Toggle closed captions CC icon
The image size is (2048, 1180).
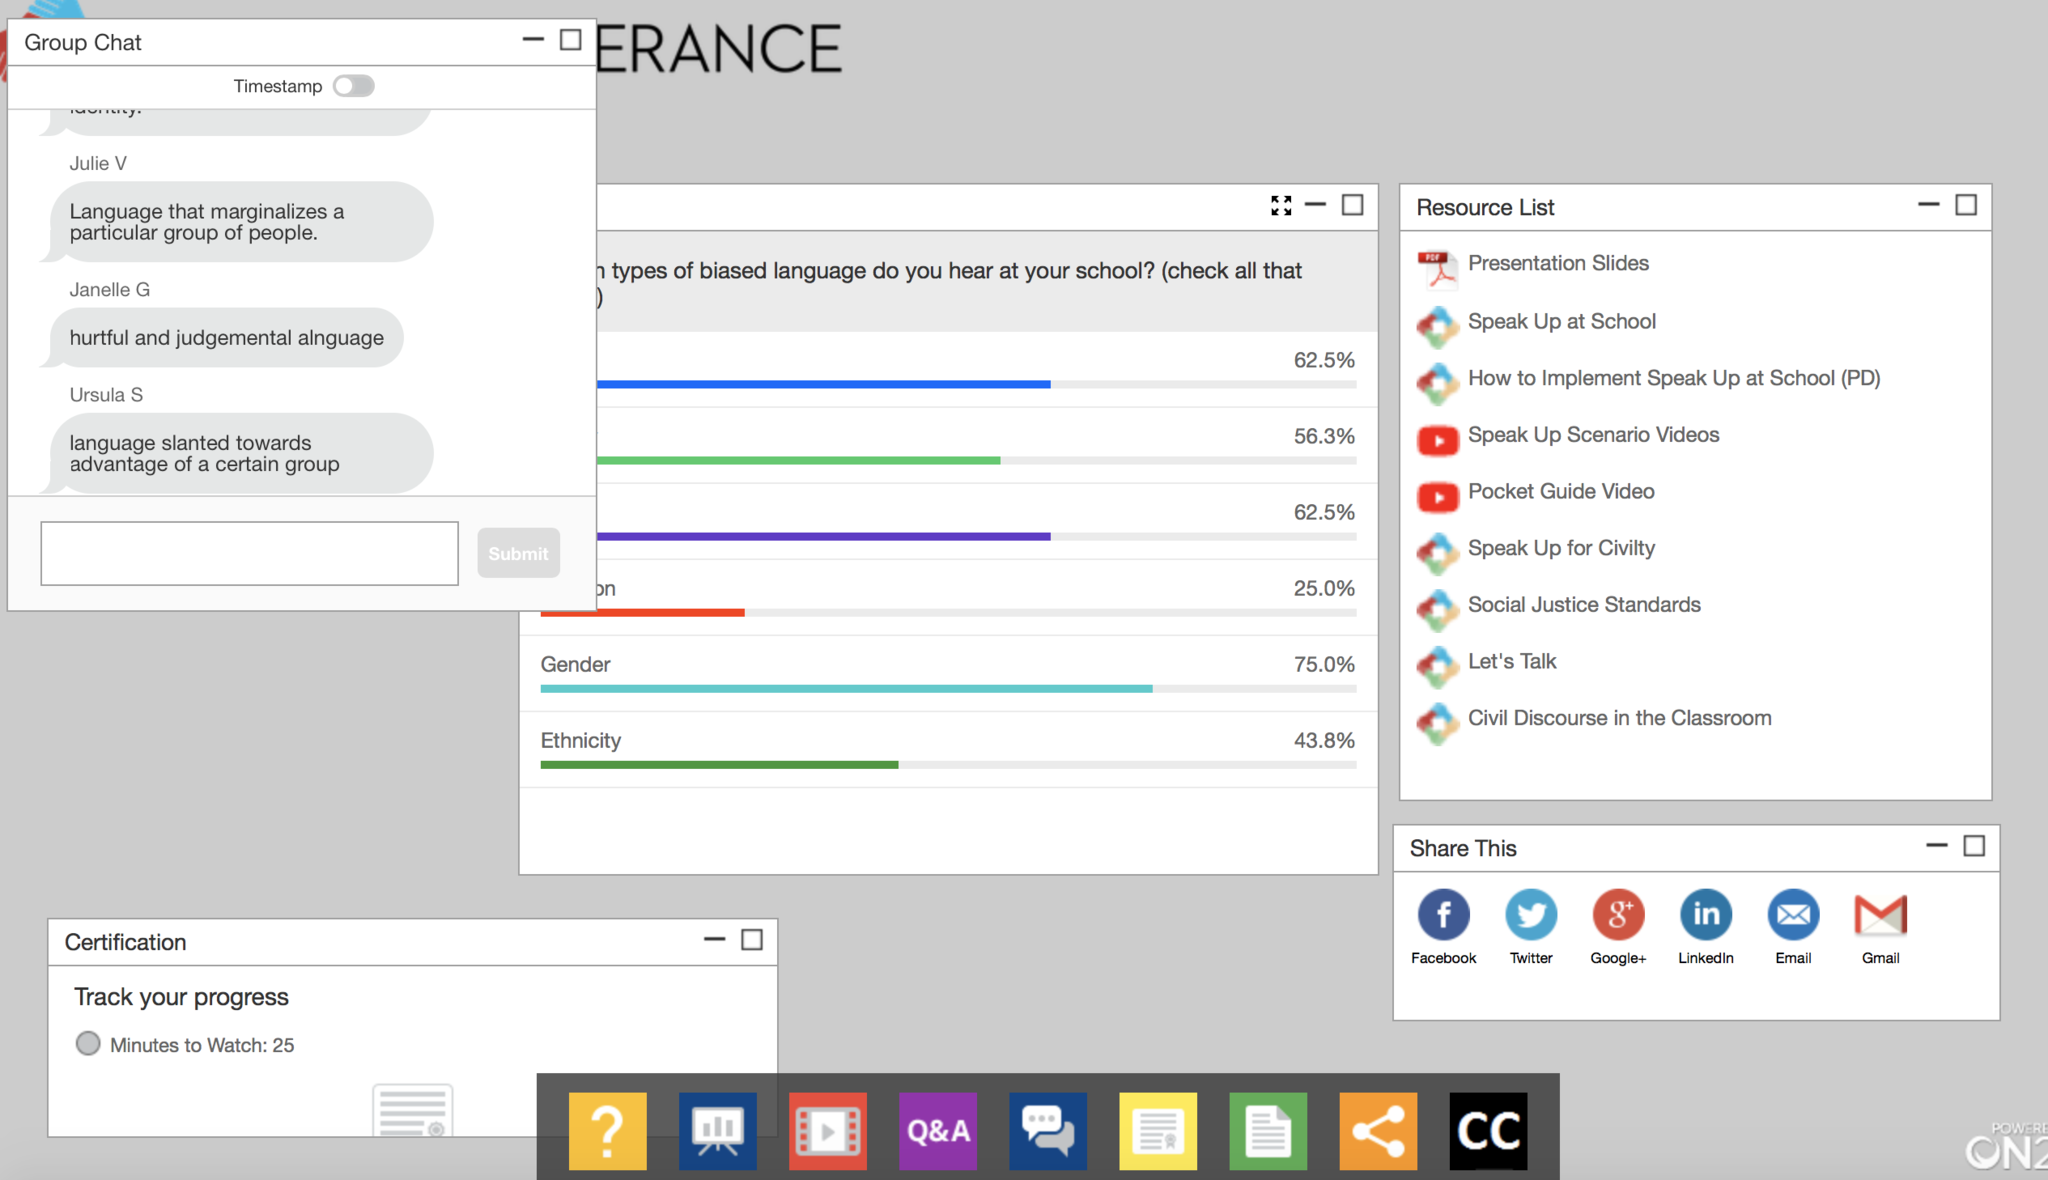click(x=1488, y=1131)
